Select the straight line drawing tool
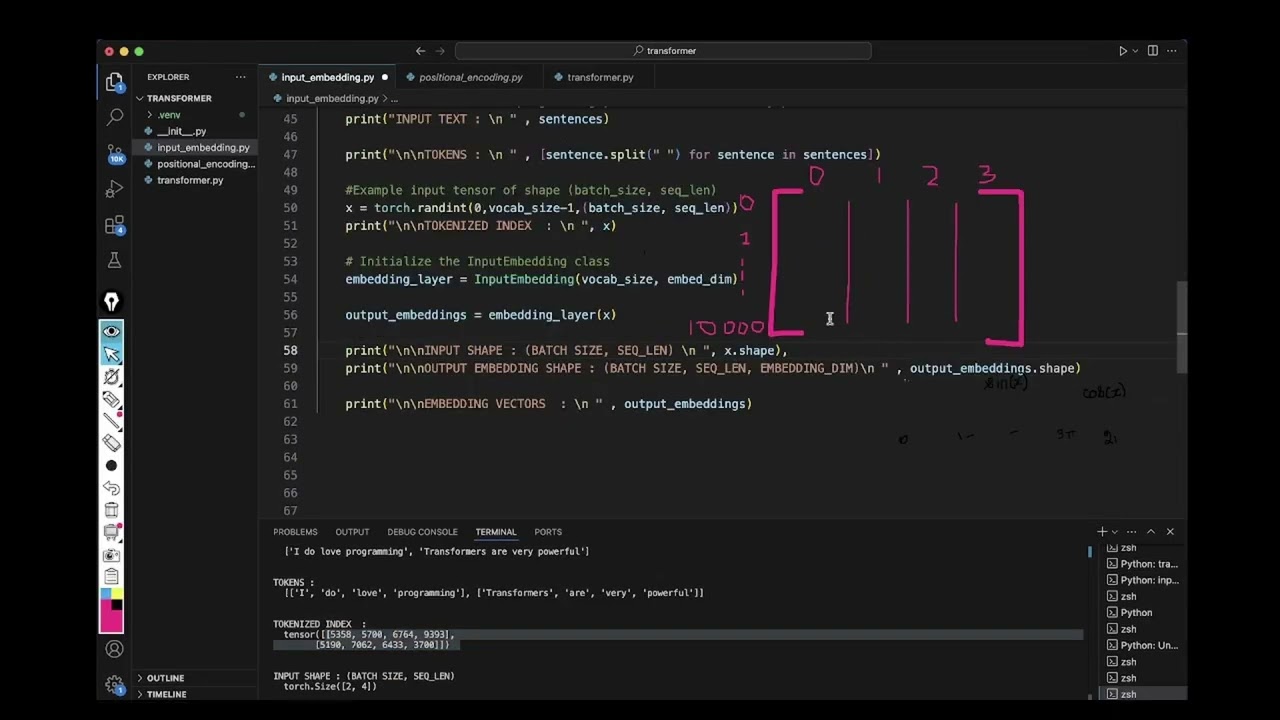 point(111,422)
